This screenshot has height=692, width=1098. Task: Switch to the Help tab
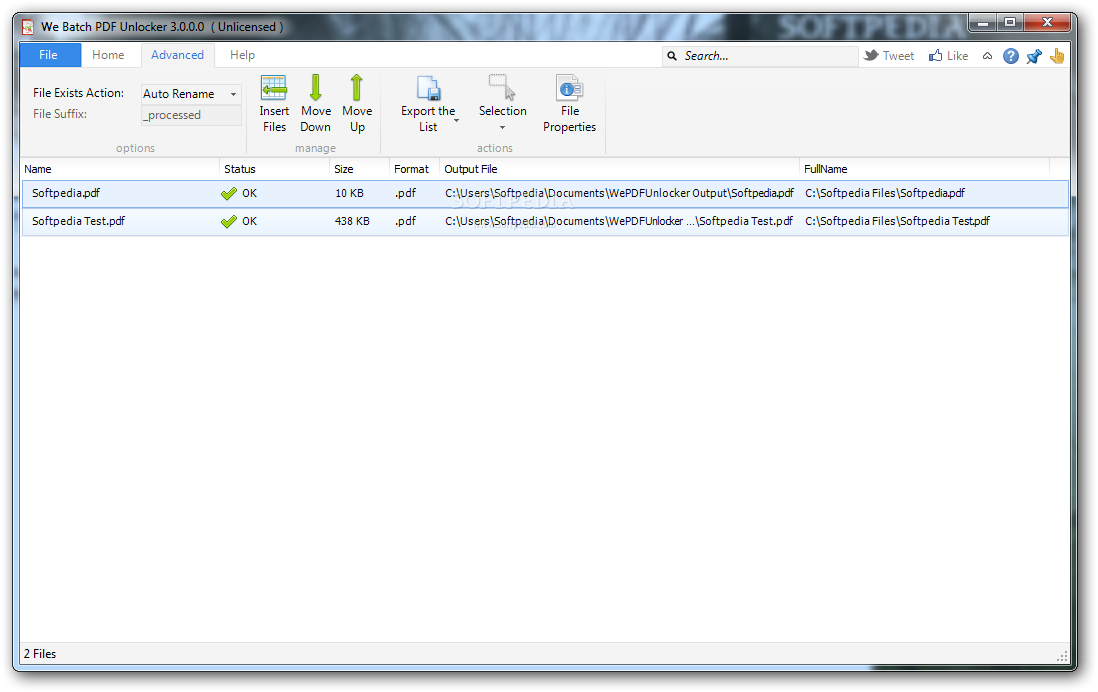click(x=242, y=55)
